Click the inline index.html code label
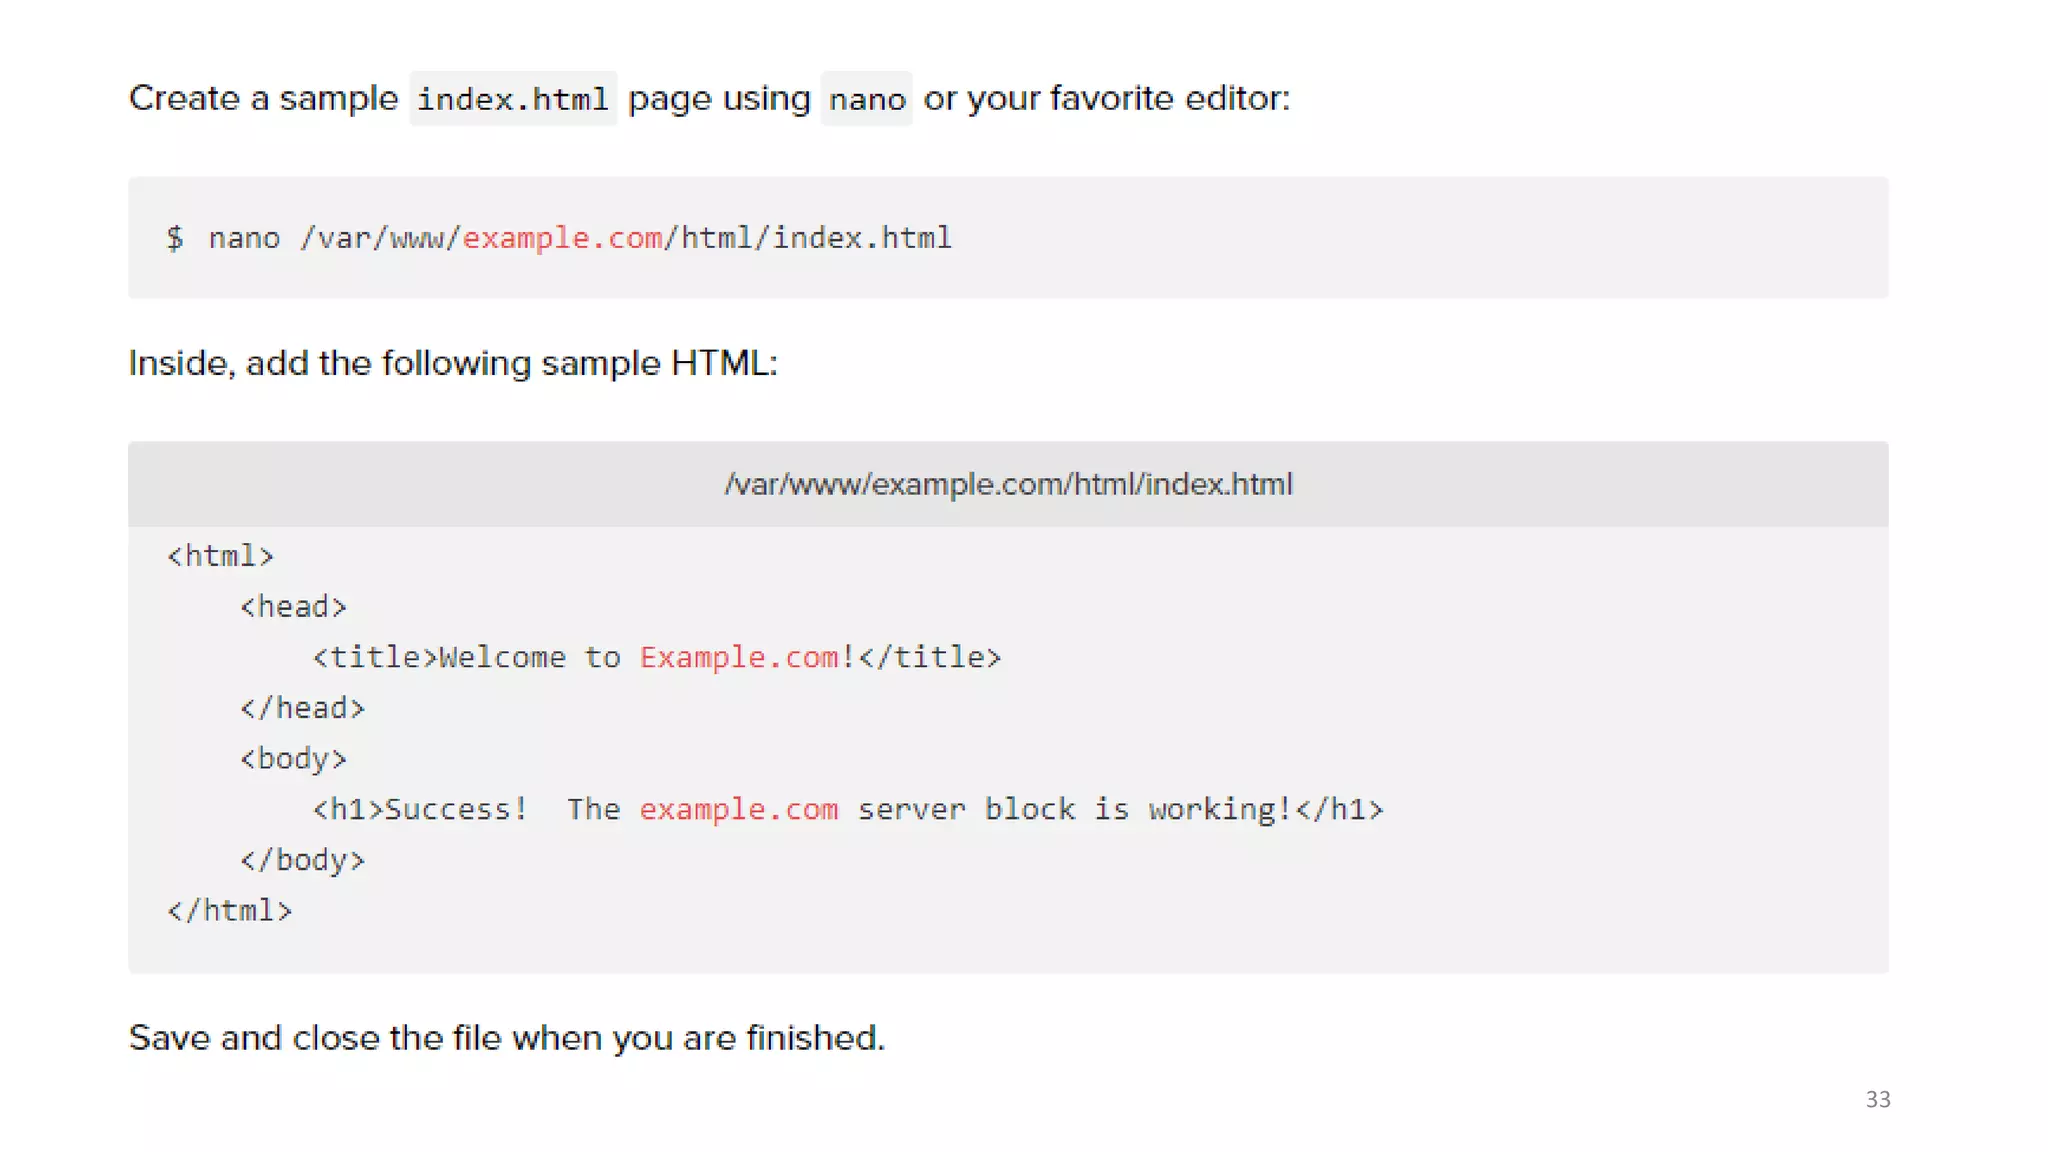Screen dimensions: 2048x1152 pos(512,99)
